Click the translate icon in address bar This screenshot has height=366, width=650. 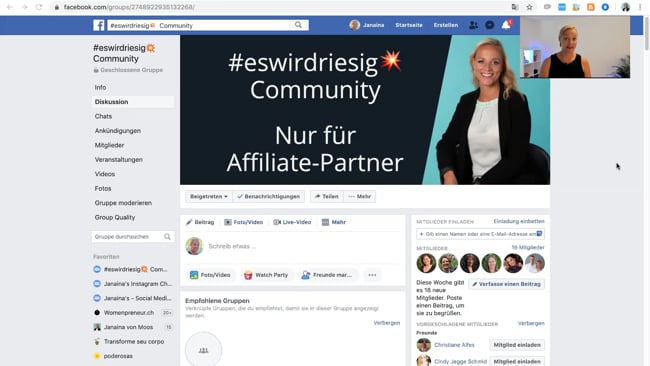point(515,7)
